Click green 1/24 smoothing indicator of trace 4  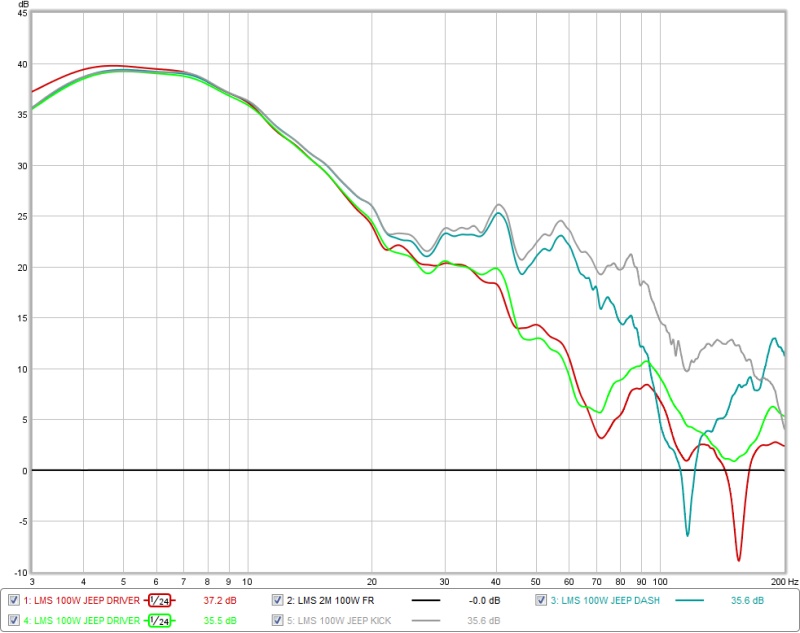pos(160,620)
